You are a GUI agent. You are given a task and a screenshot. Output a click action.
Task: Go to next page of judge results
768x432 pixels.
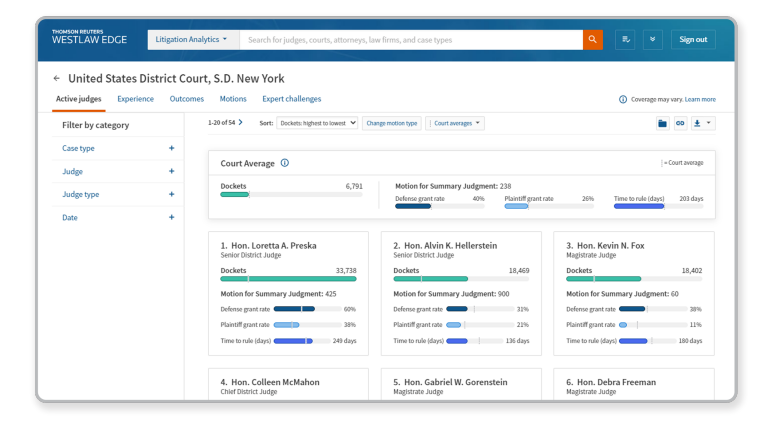240,122
